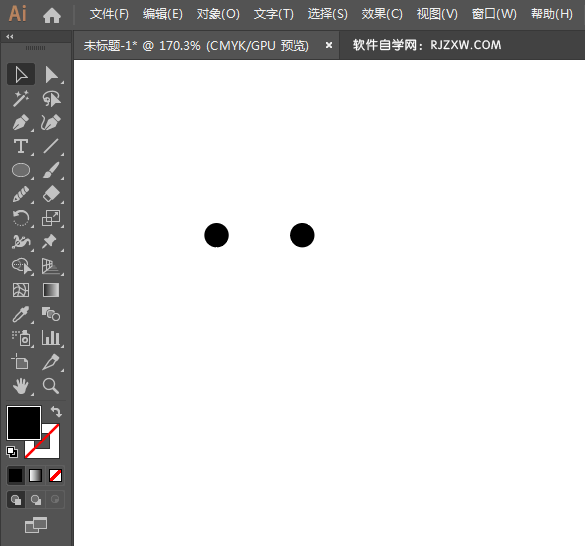585x546 pixels.
Task: Select the Eyedropper tool
Action: point(21,314)
